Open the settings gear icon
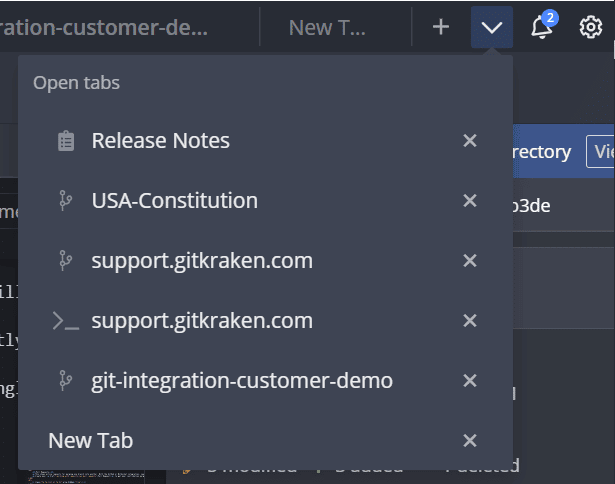Viewport: 615px width, 484px height. click(x=590, y=27)
